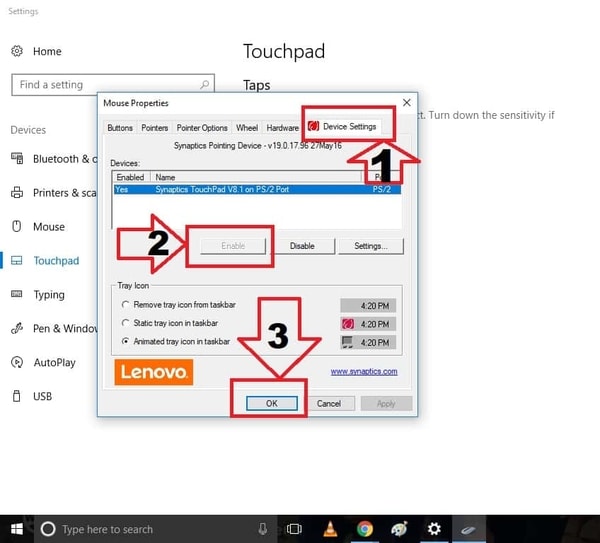Click the red Synaptics icon on Device Settings tab
This screenshot has height=543, width=600.
tap(313, 126)
